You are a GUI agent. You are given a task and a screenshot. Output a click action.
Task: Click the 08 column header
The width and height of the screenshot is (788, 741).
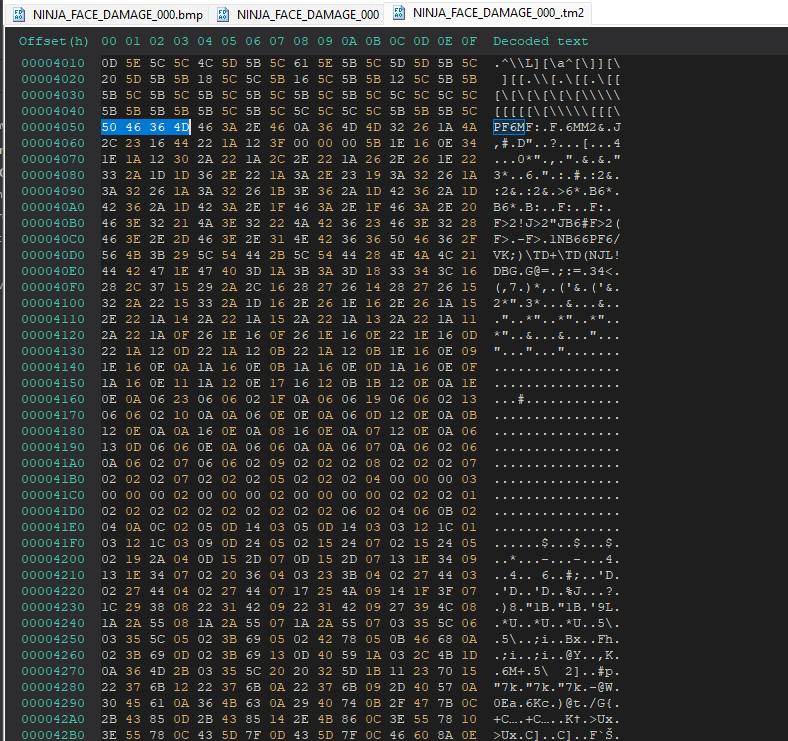pyautogui.click(x=301, y=41)
